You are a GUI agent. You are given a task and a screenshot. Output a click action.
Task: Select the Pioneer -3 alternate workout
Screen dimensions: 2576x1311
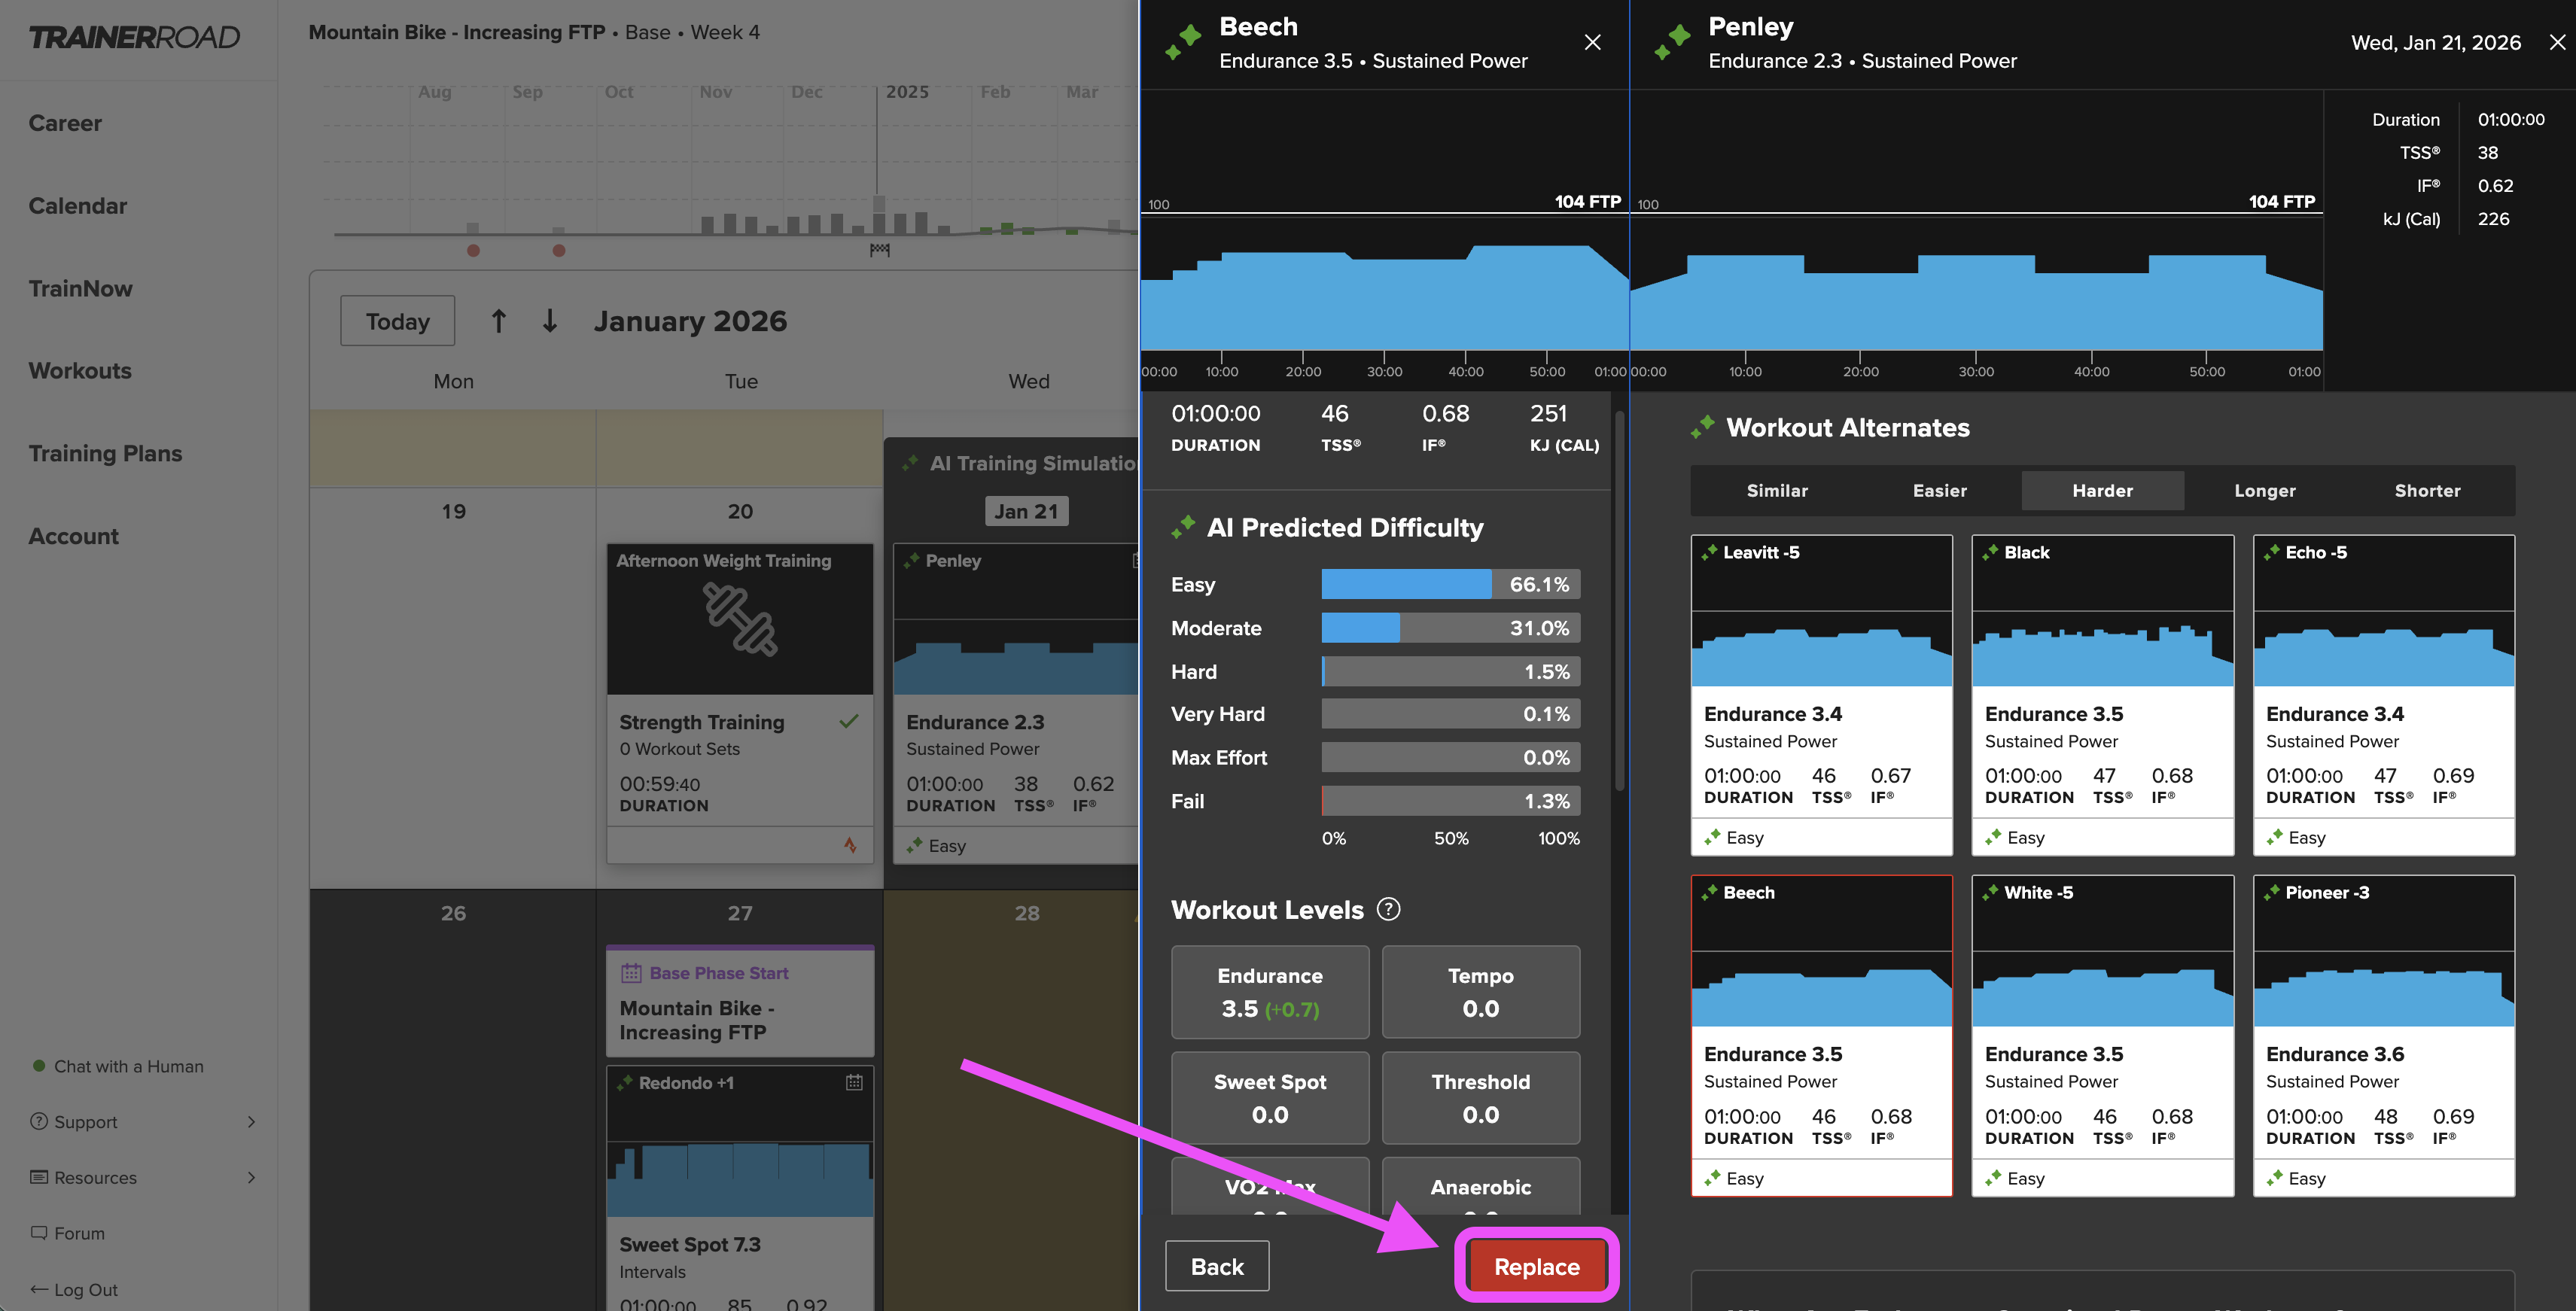(2383, 1036)
